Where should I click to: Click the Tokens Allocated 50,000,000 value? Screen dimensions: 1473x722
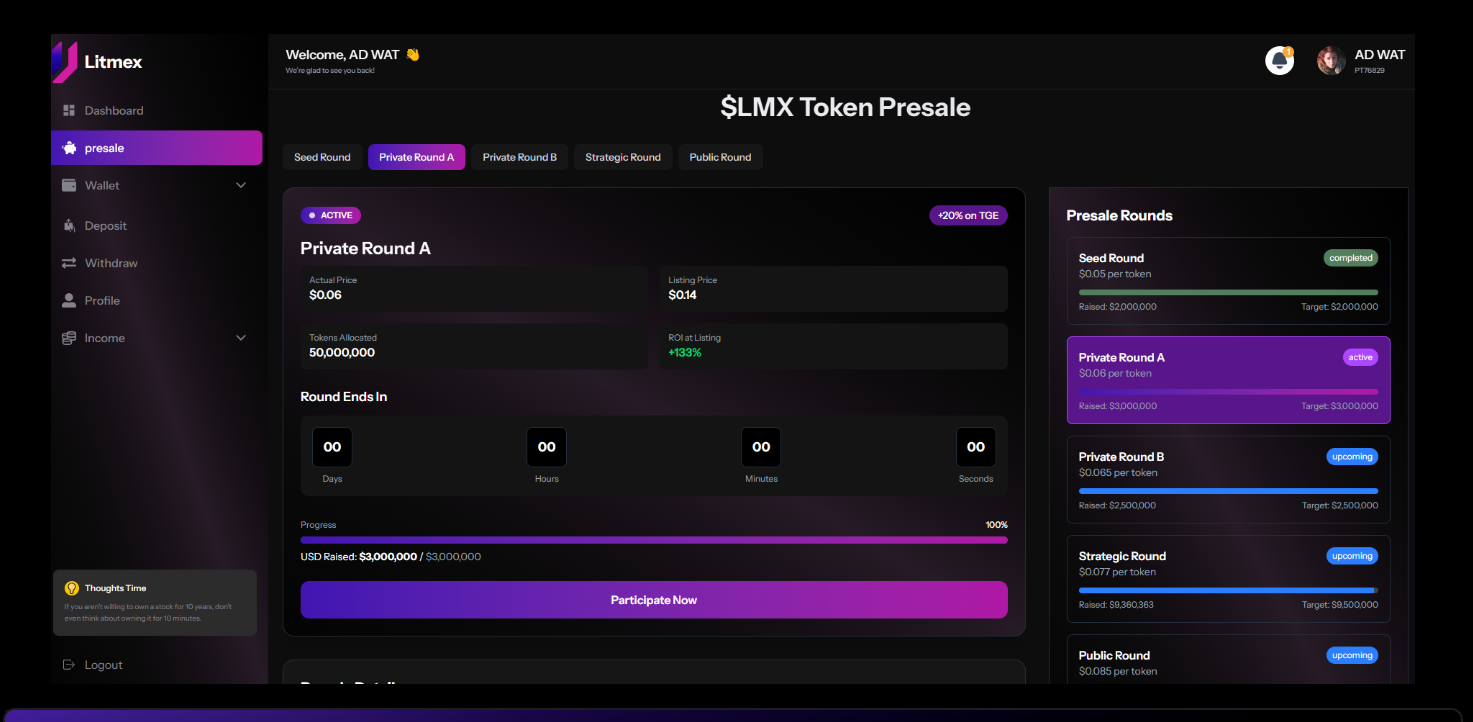pyautogui.click(x=342, y=353)
